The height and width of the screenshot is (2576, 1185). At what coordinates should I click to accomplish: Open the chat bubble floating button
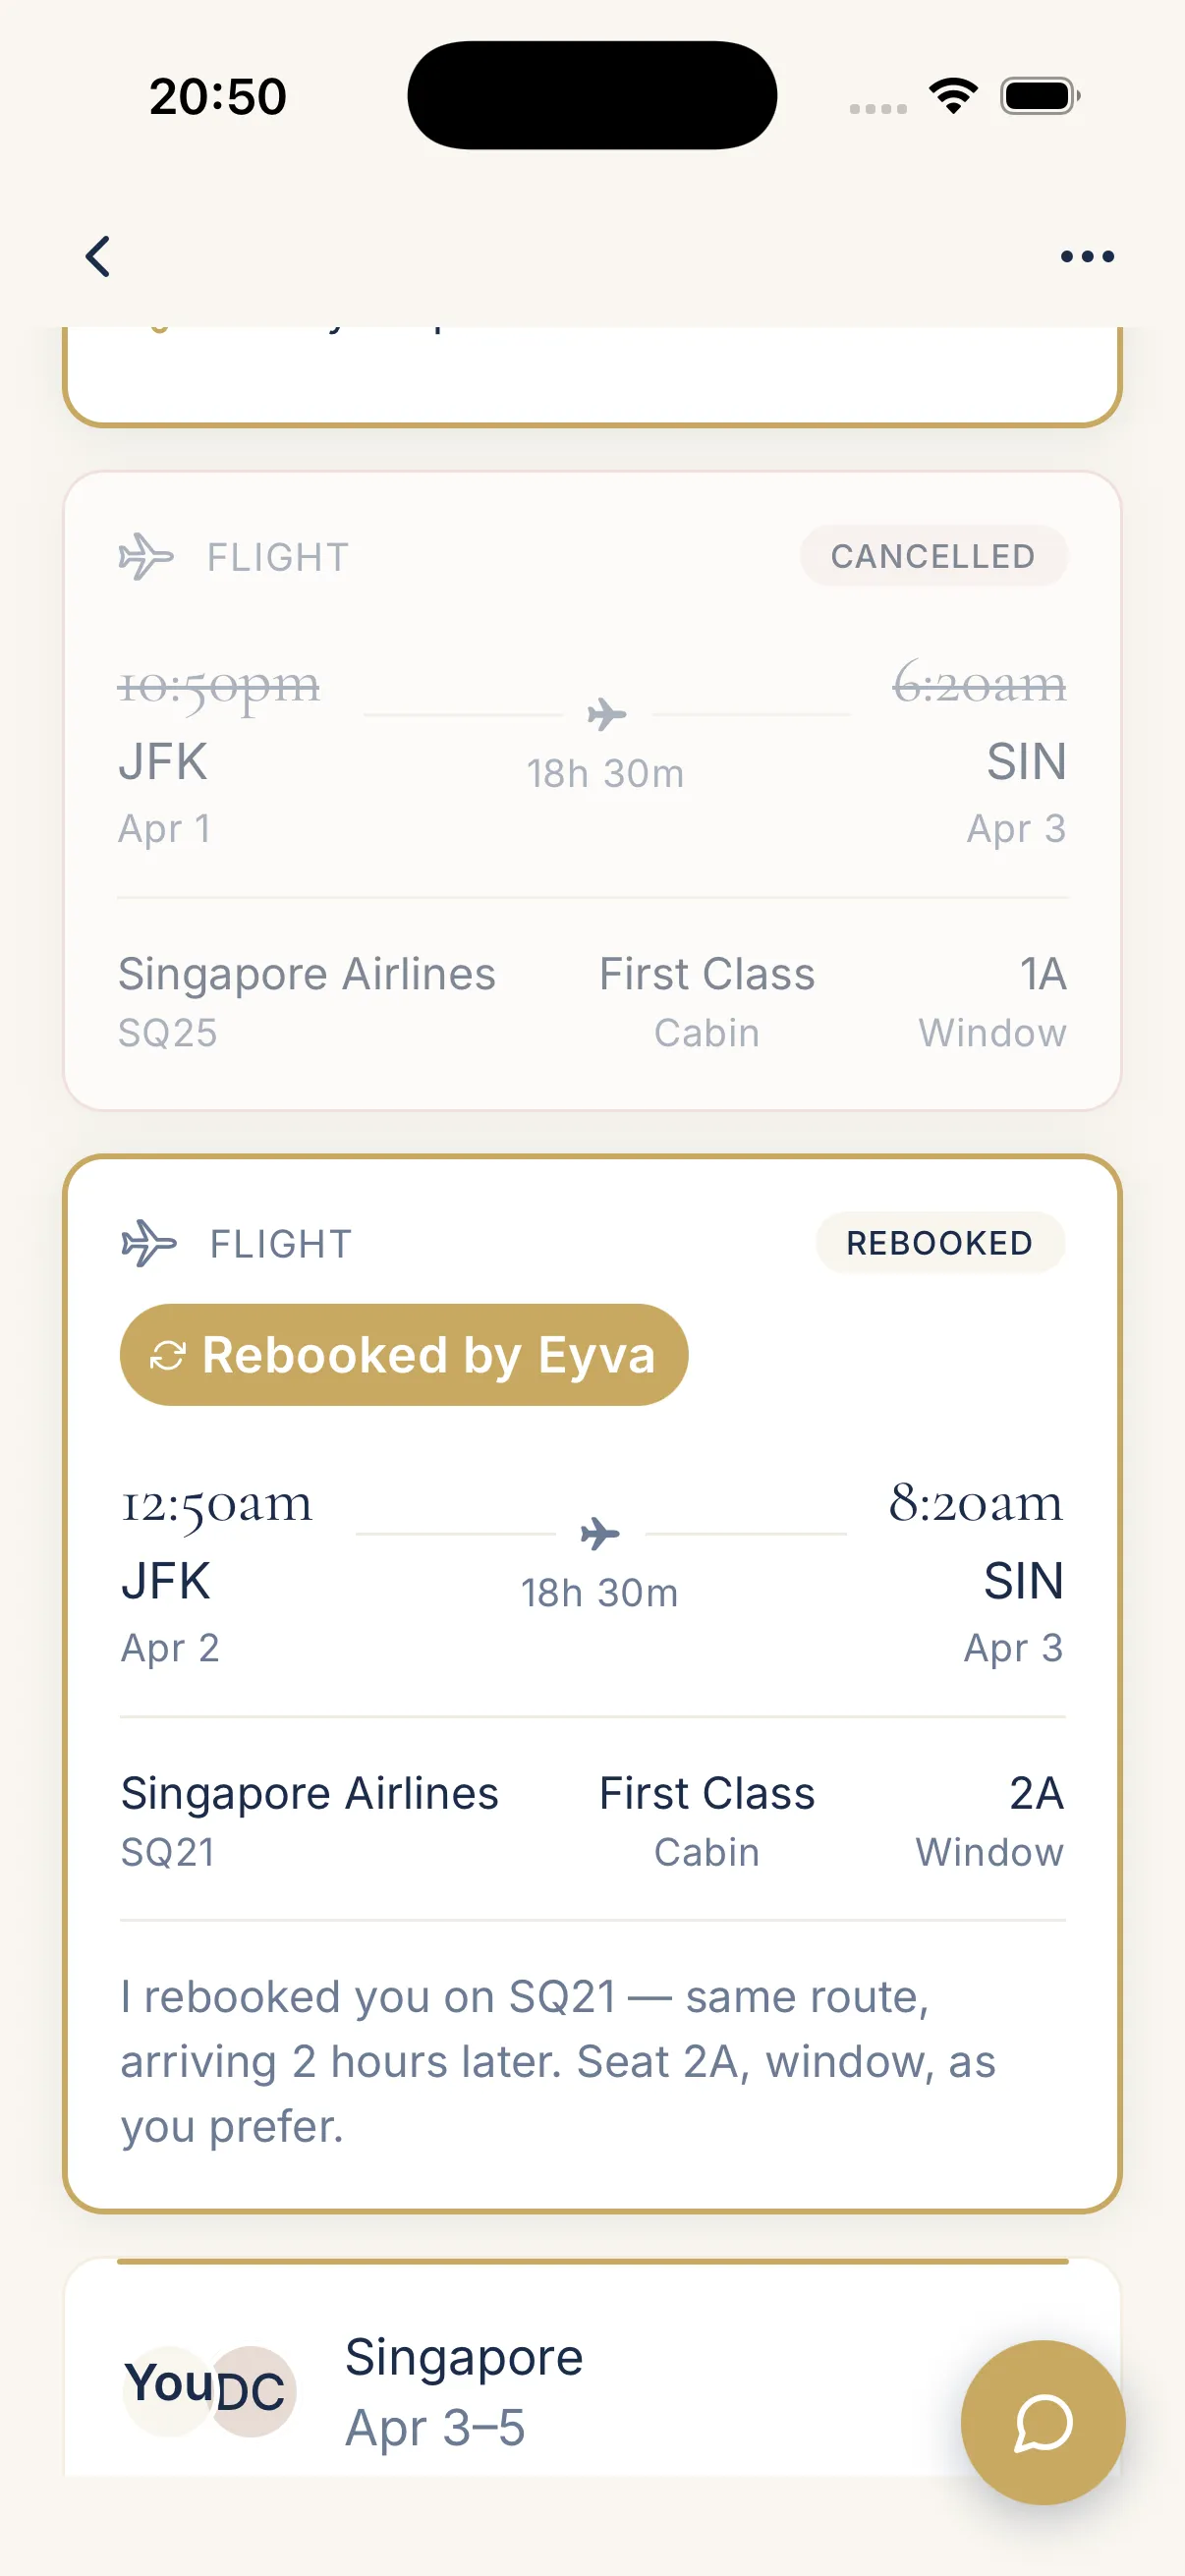tap(1042, 2421)
